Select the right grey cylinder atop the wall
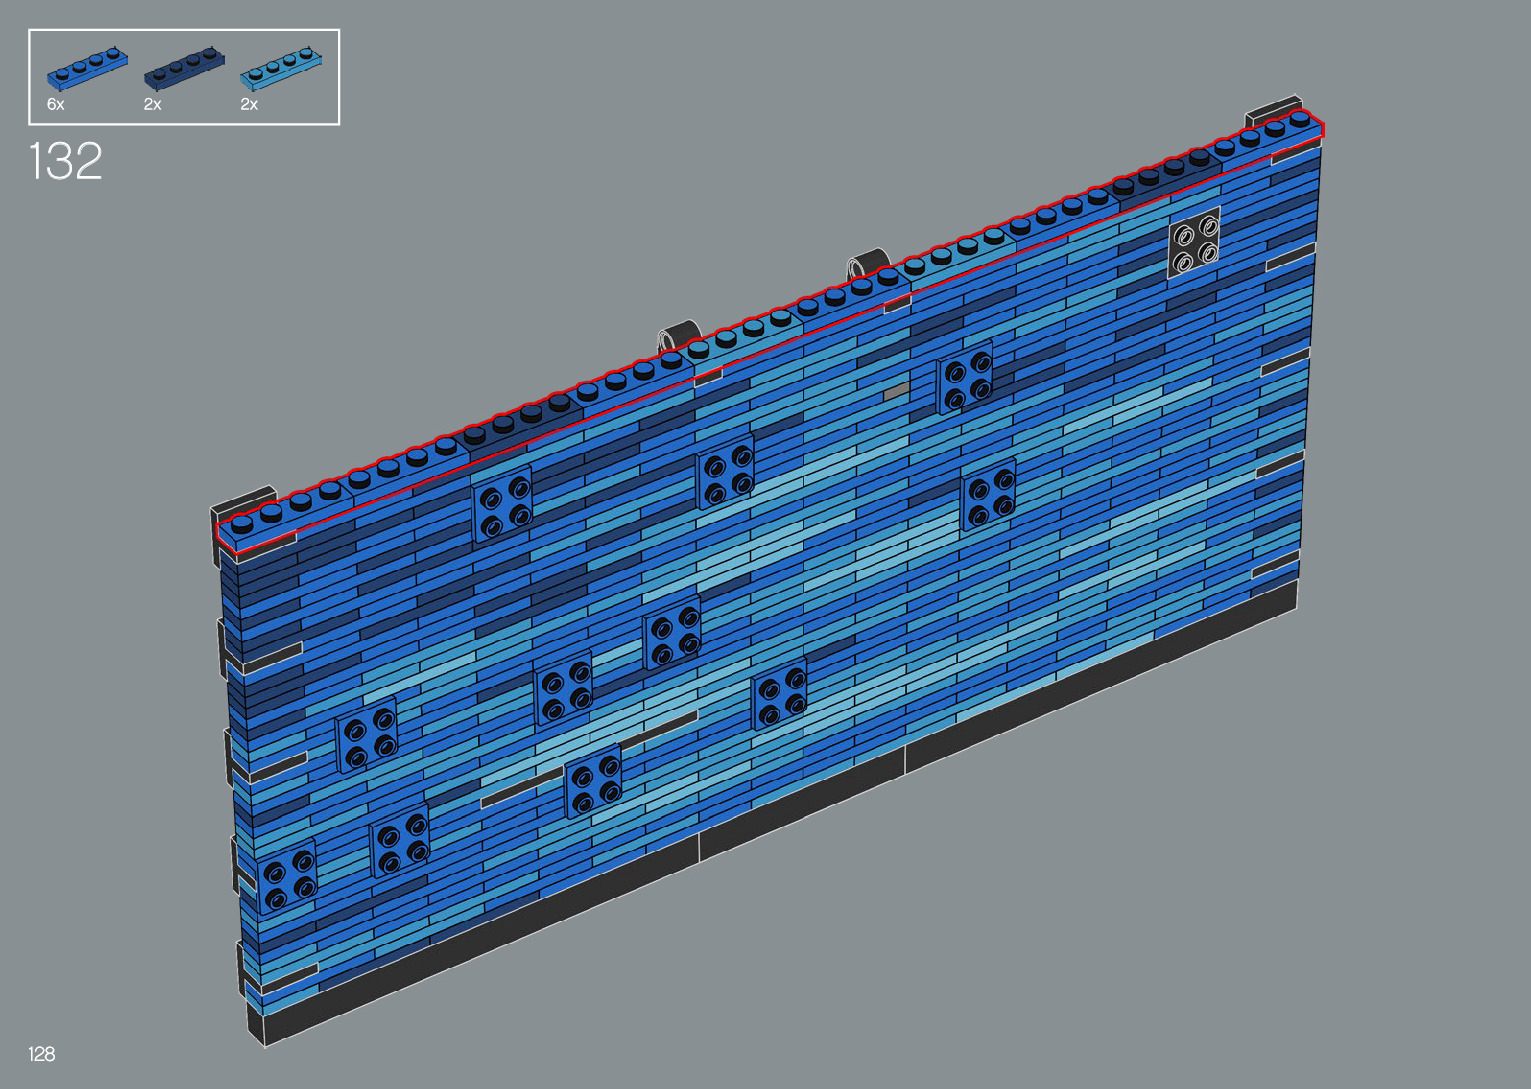The image size is (1531, 1089). tap(868, 262)
